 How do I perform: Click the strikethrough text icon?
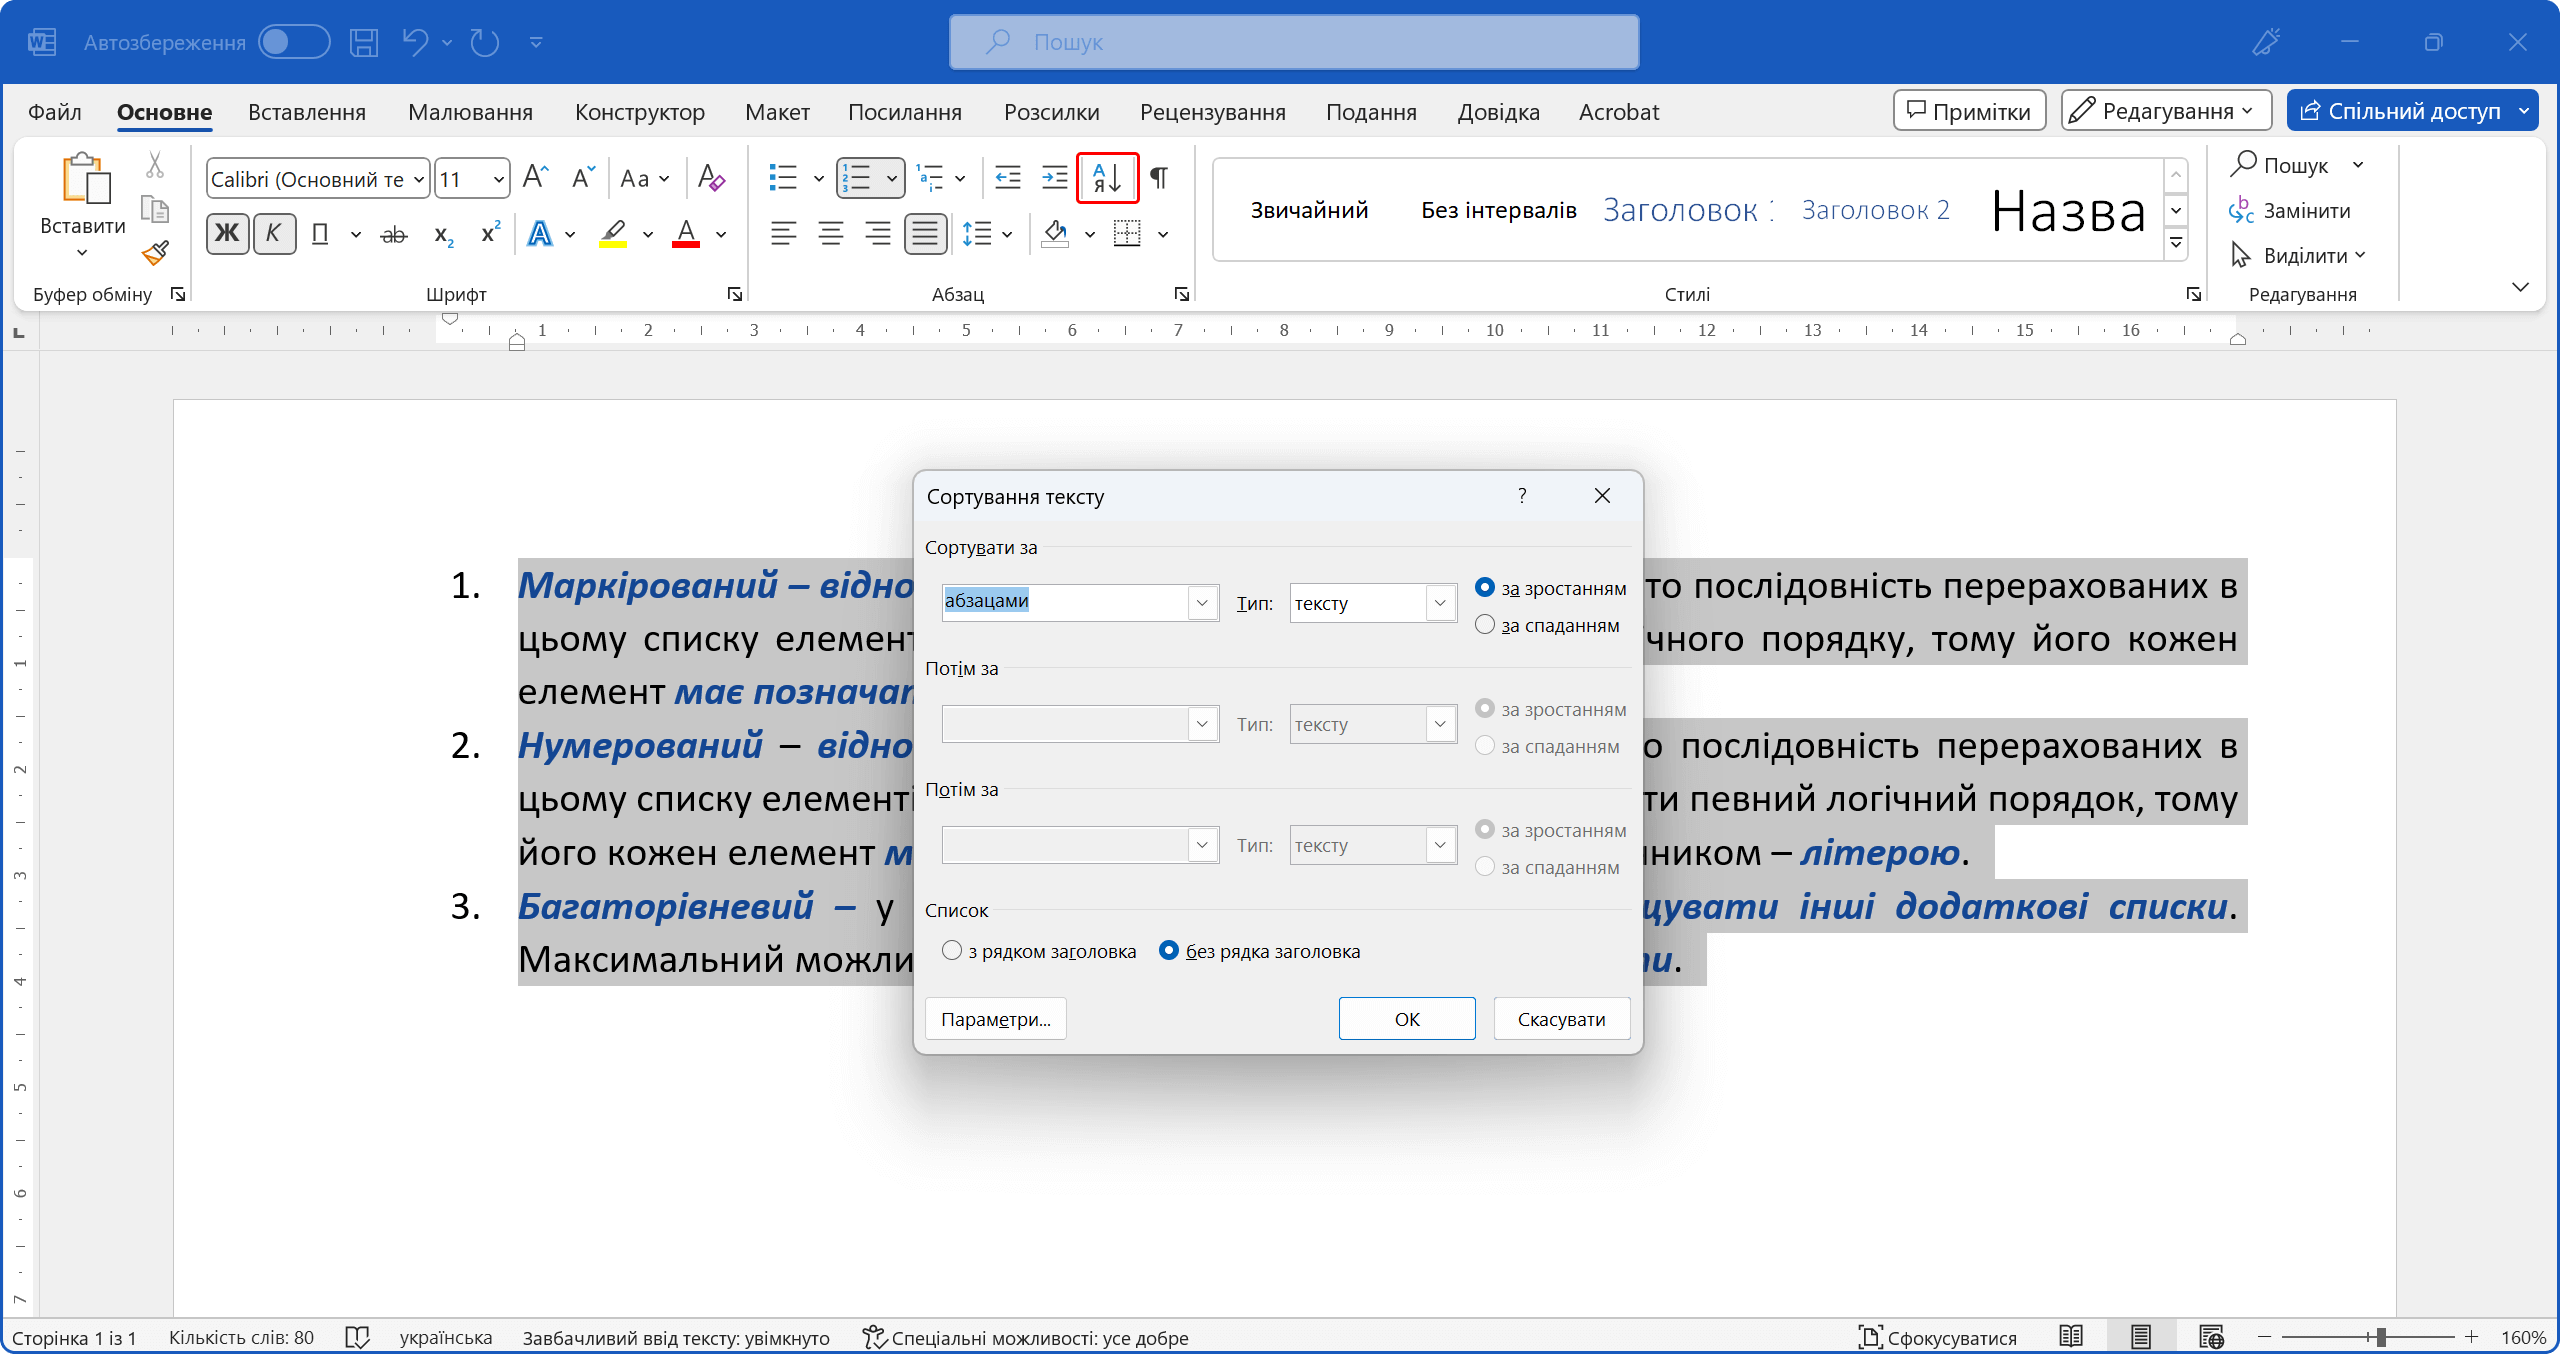click(x=394, y=235)
